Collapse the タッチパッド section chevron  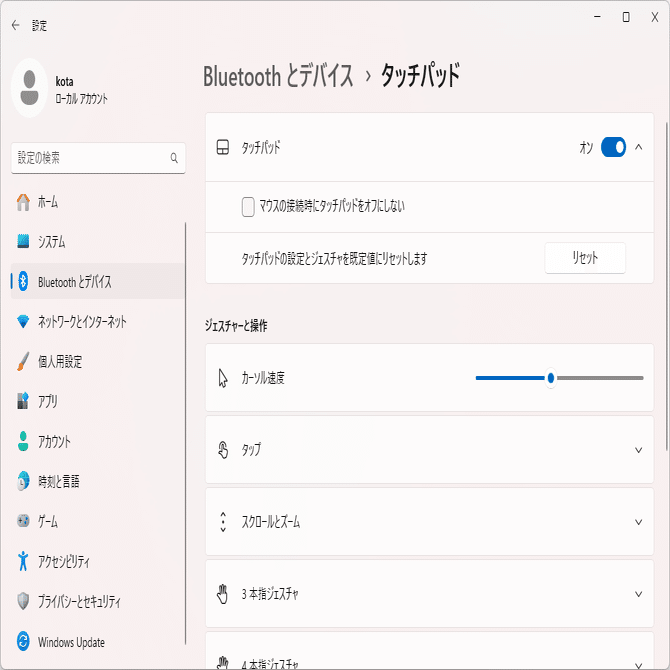[x=639, y=148]
